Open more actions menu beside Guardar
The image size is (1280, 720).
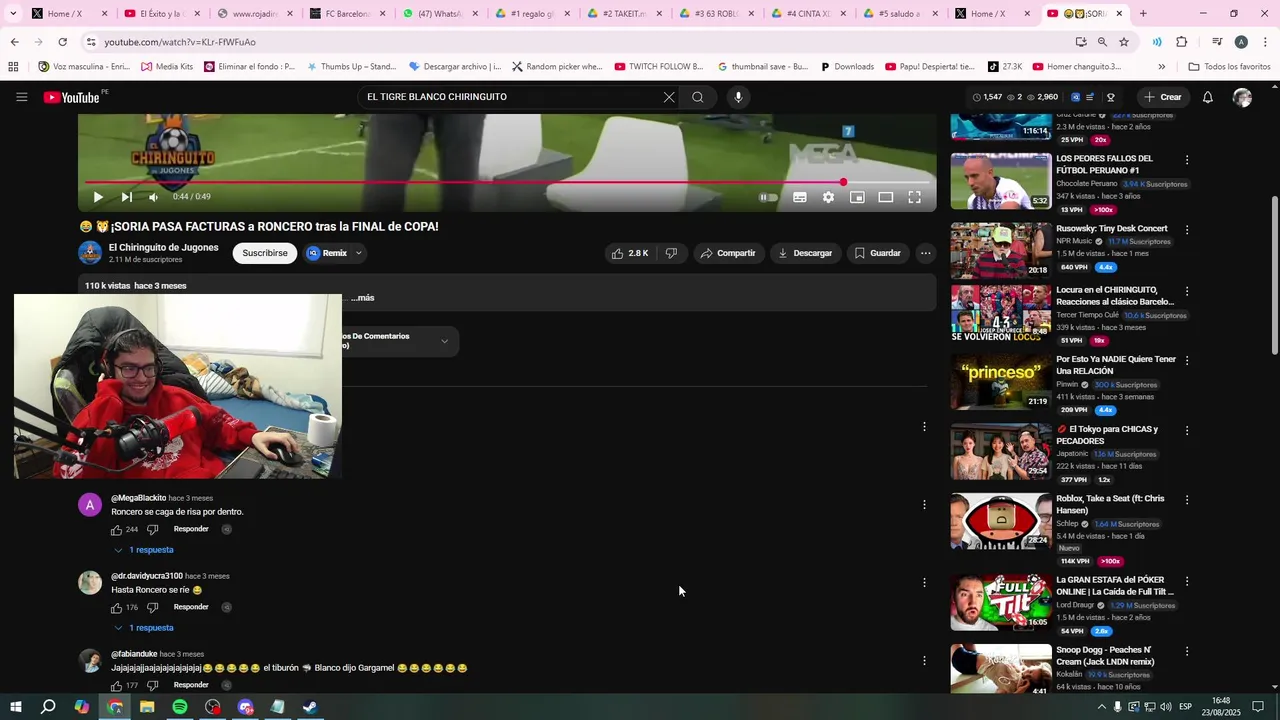(926, 253)
